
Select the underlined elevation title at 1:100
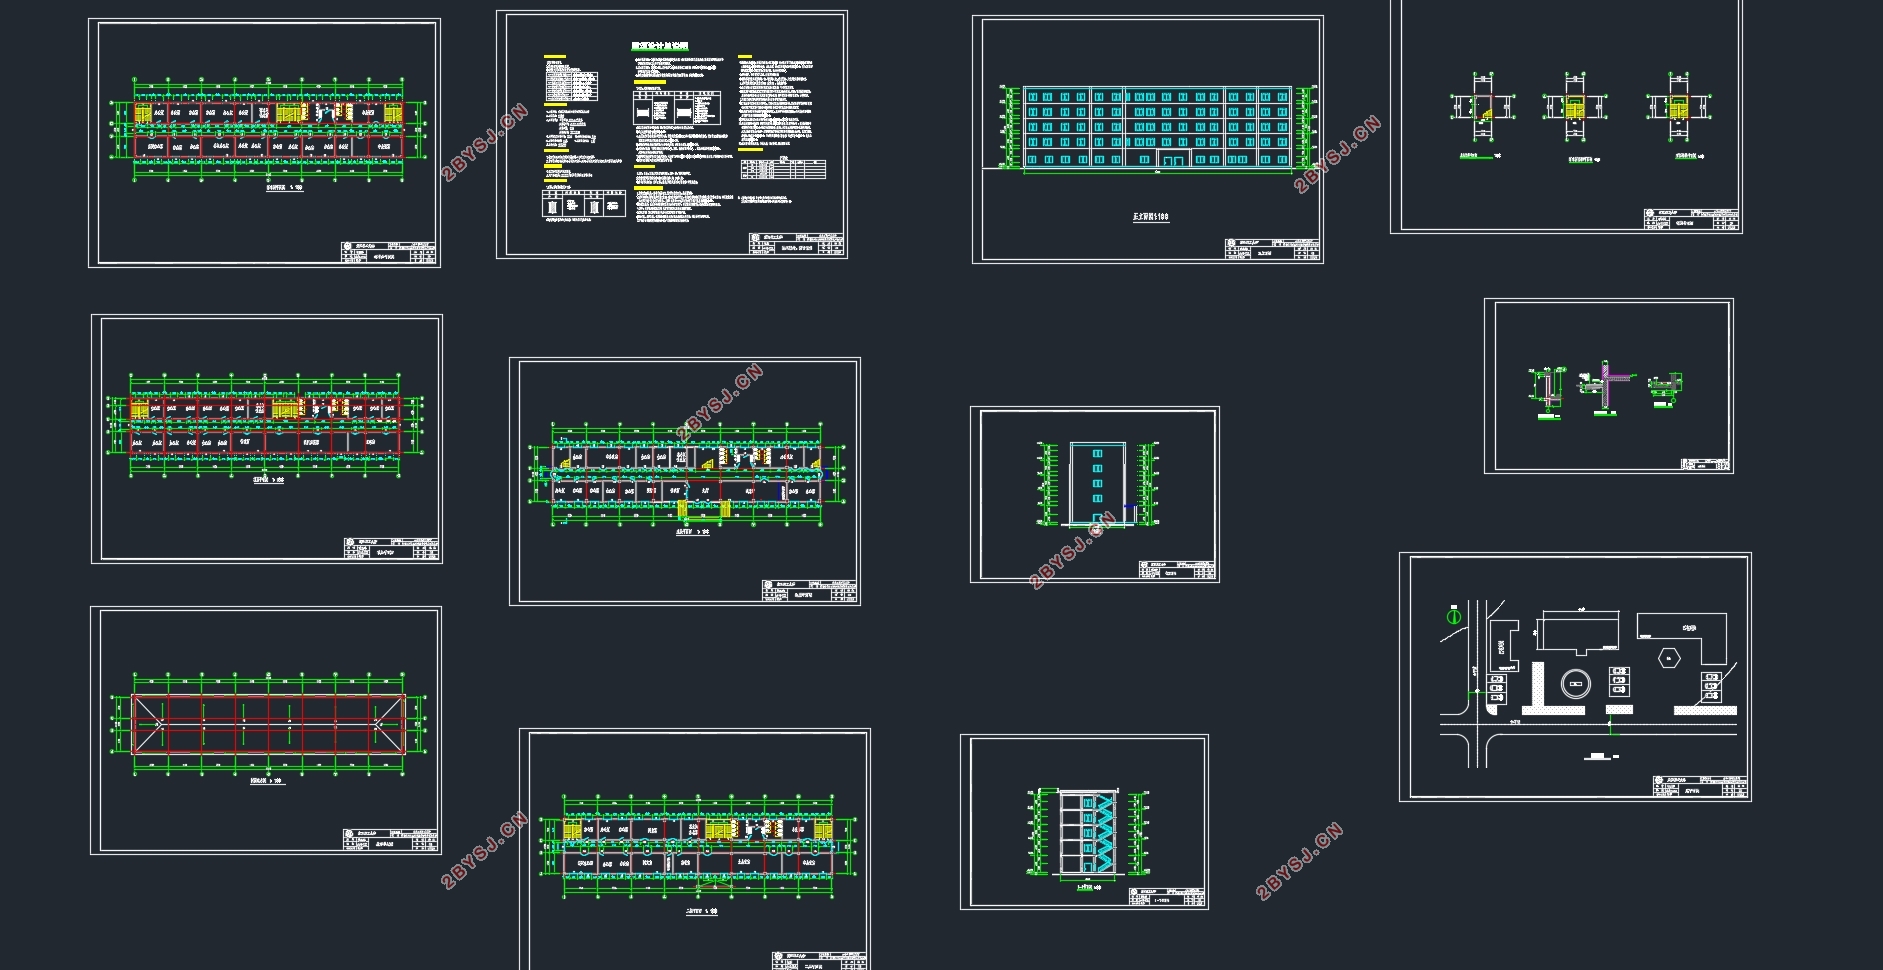pyautogui.click(x=1150, y=216)
